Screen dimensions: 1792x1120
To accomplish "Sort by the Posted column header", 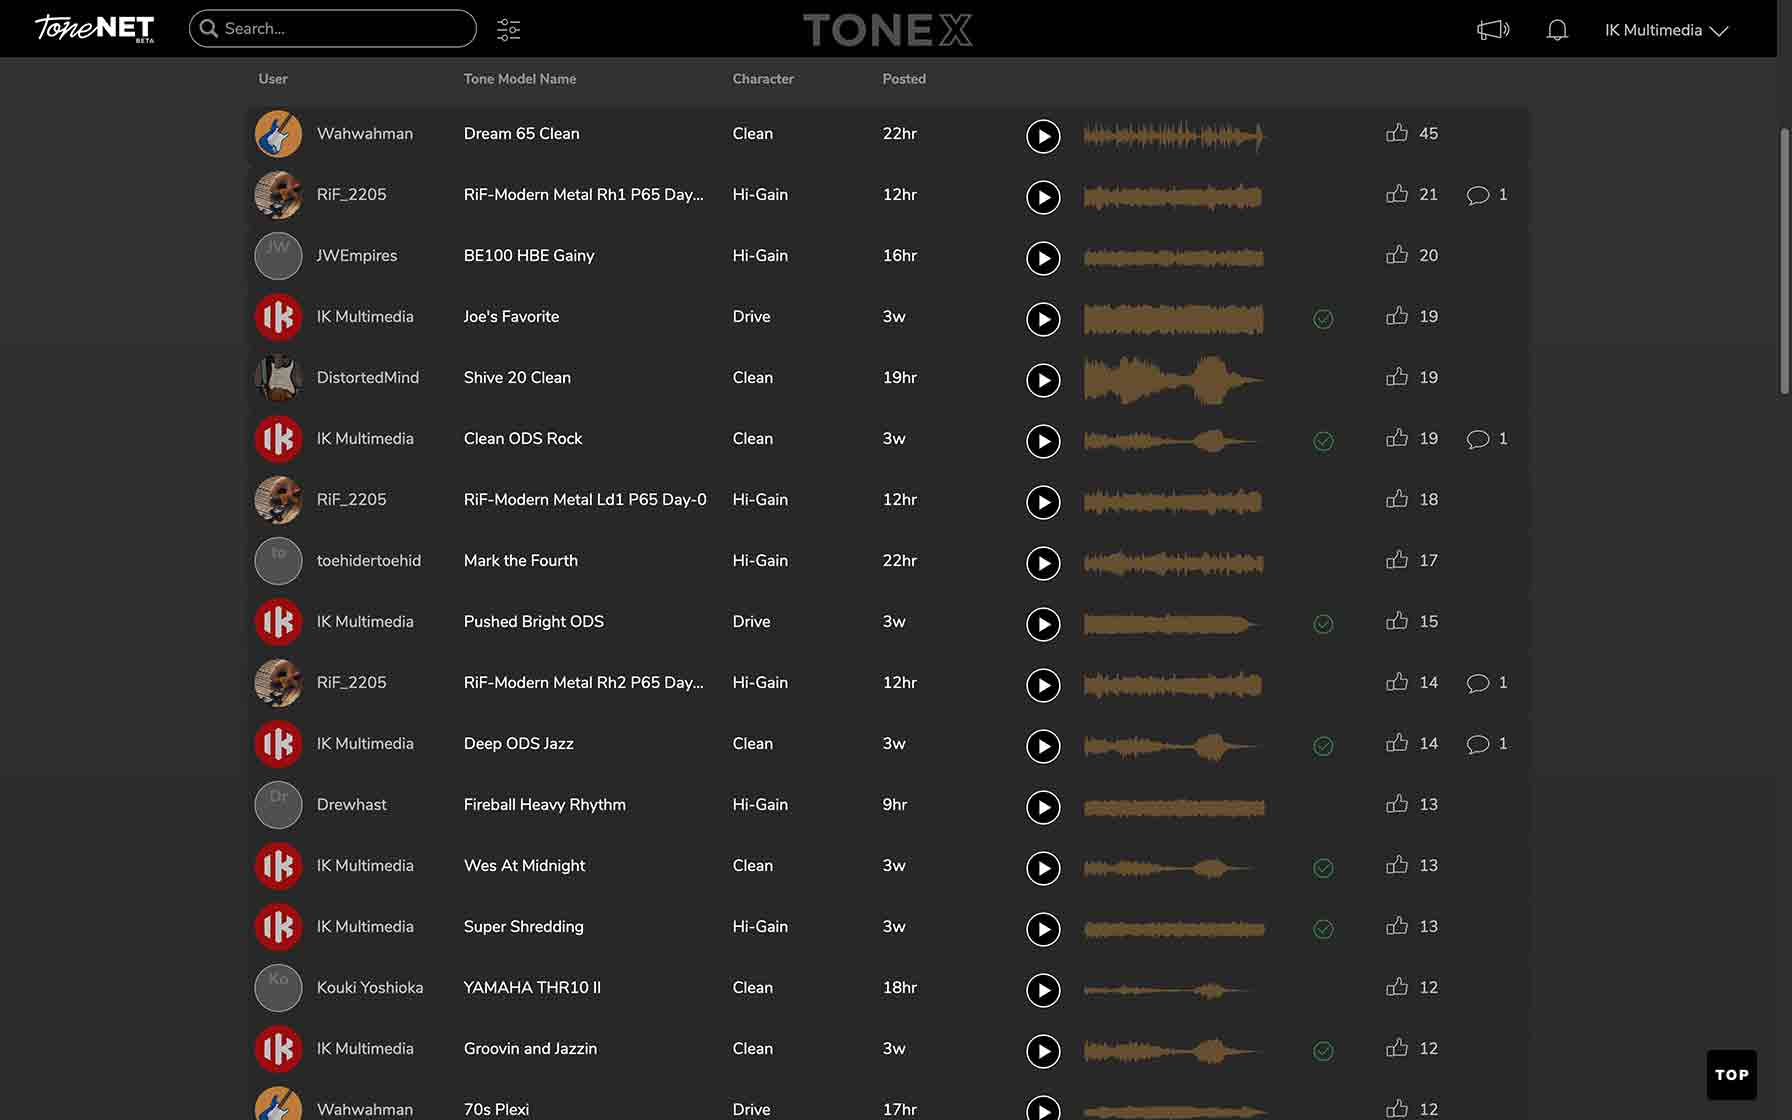I will pos(904,79).
